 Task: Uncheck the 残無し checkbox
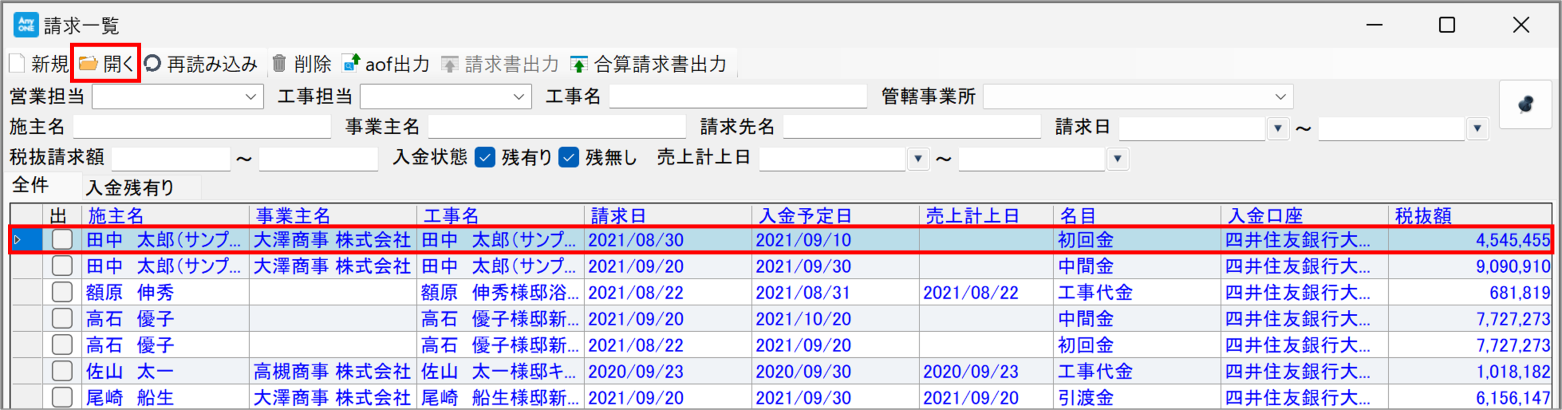click(x=569, y=158)
